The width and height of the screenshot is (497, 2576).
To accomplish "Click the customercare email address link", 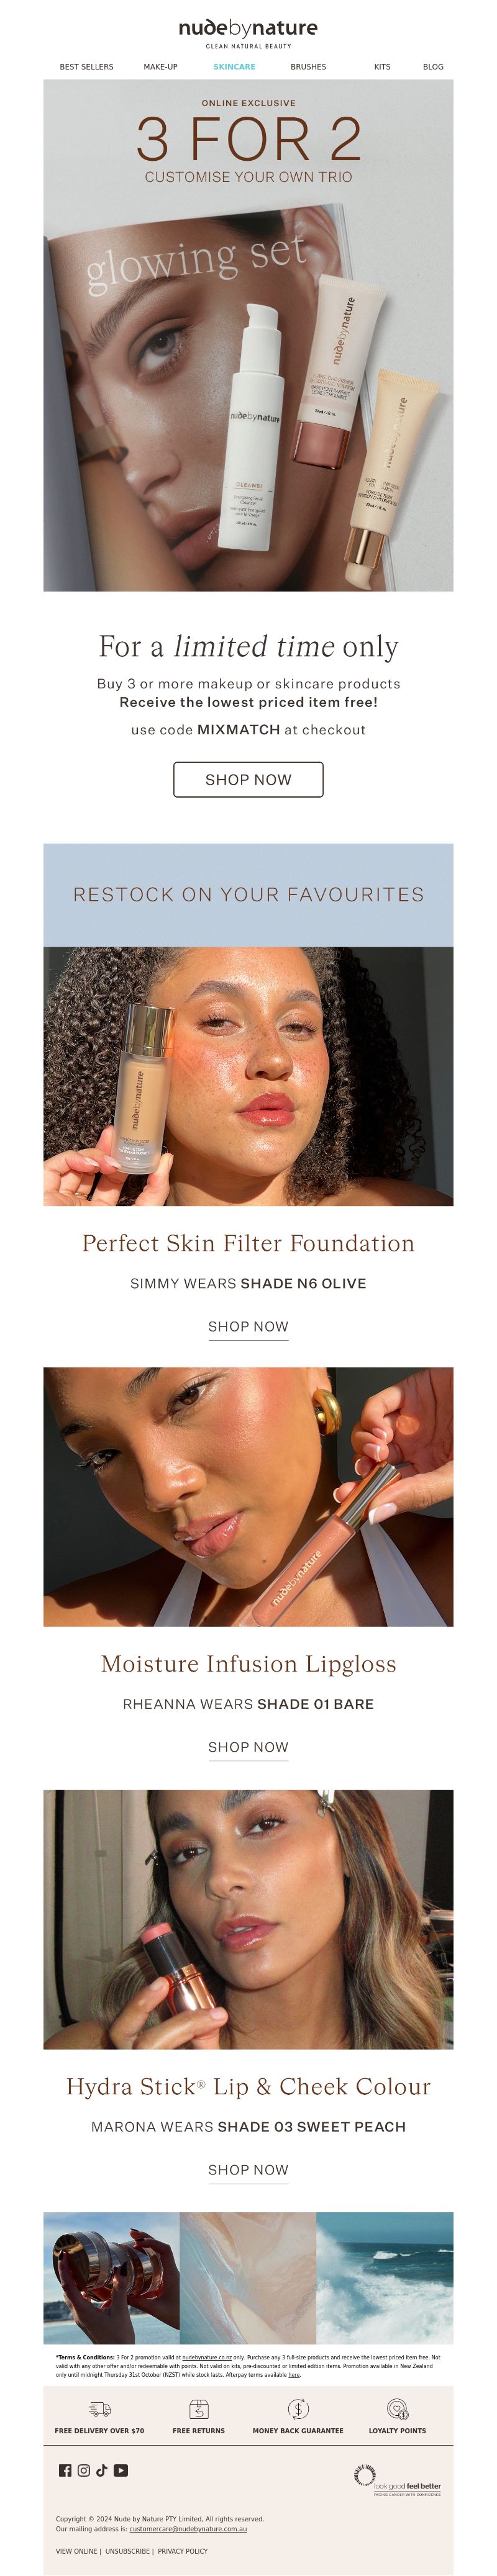I will 188,2529.
